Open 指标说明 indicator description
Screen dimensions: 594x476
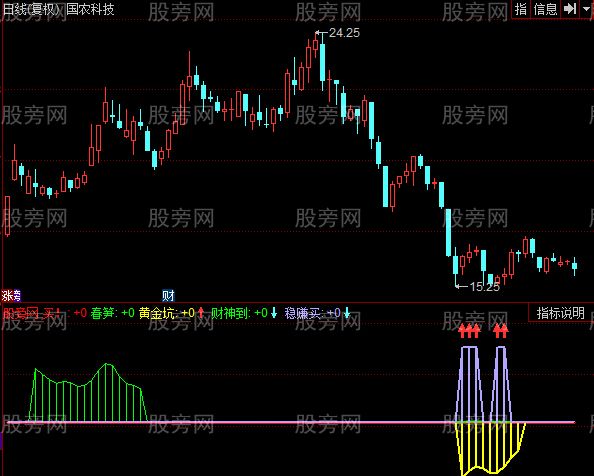560,313
